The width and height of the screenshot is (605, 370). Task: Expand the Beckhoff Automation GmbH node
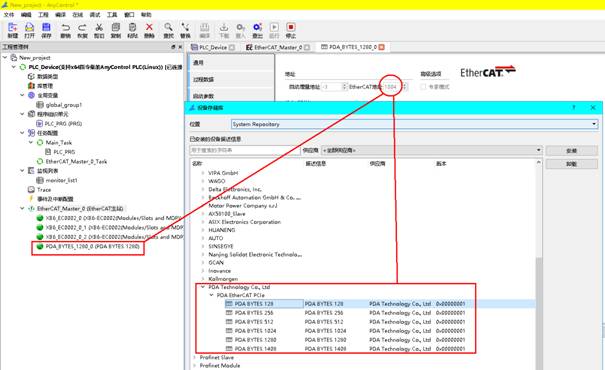point(203,198)
